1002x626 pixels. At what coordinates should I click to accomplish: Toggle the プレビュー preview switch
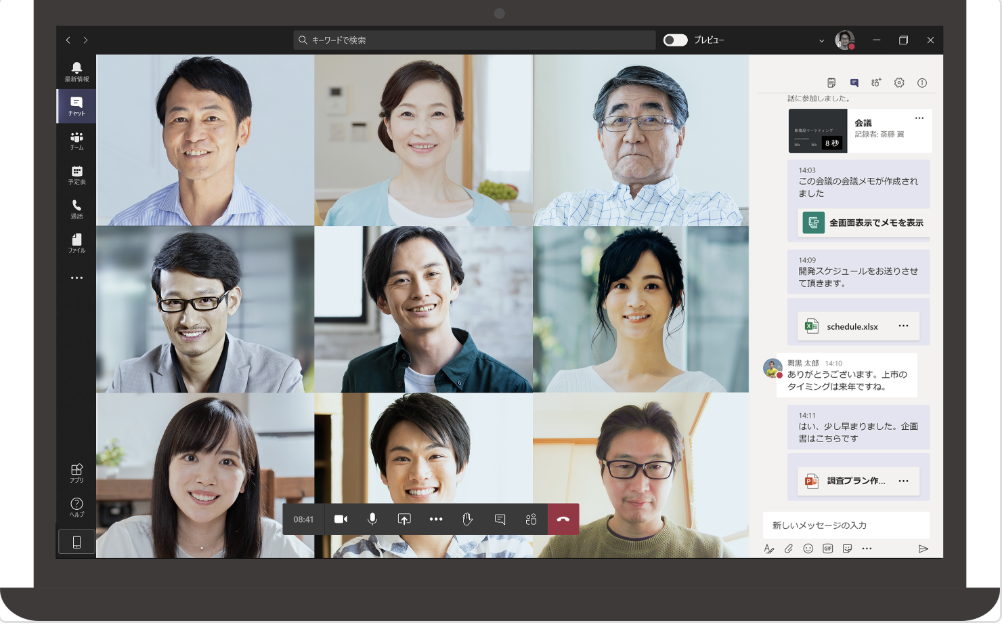click(676, 40)
